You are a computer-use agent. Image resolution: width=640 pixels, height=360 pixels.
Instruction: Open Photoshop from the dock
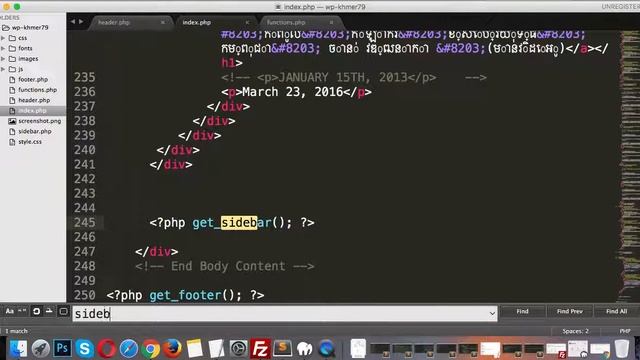pos(62,349)
